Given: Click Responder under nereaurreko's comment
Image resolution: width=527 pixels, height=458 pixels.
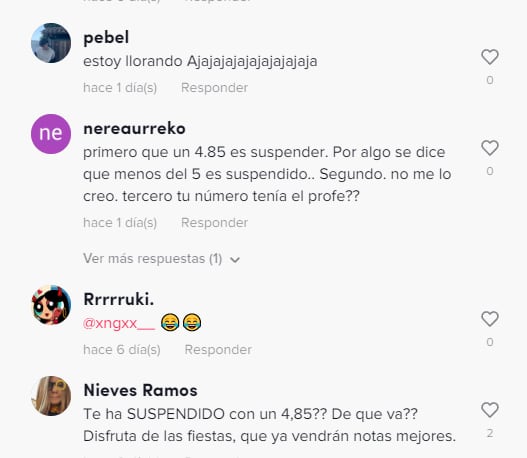Looking at the screenshot, I should click(214, 223).
